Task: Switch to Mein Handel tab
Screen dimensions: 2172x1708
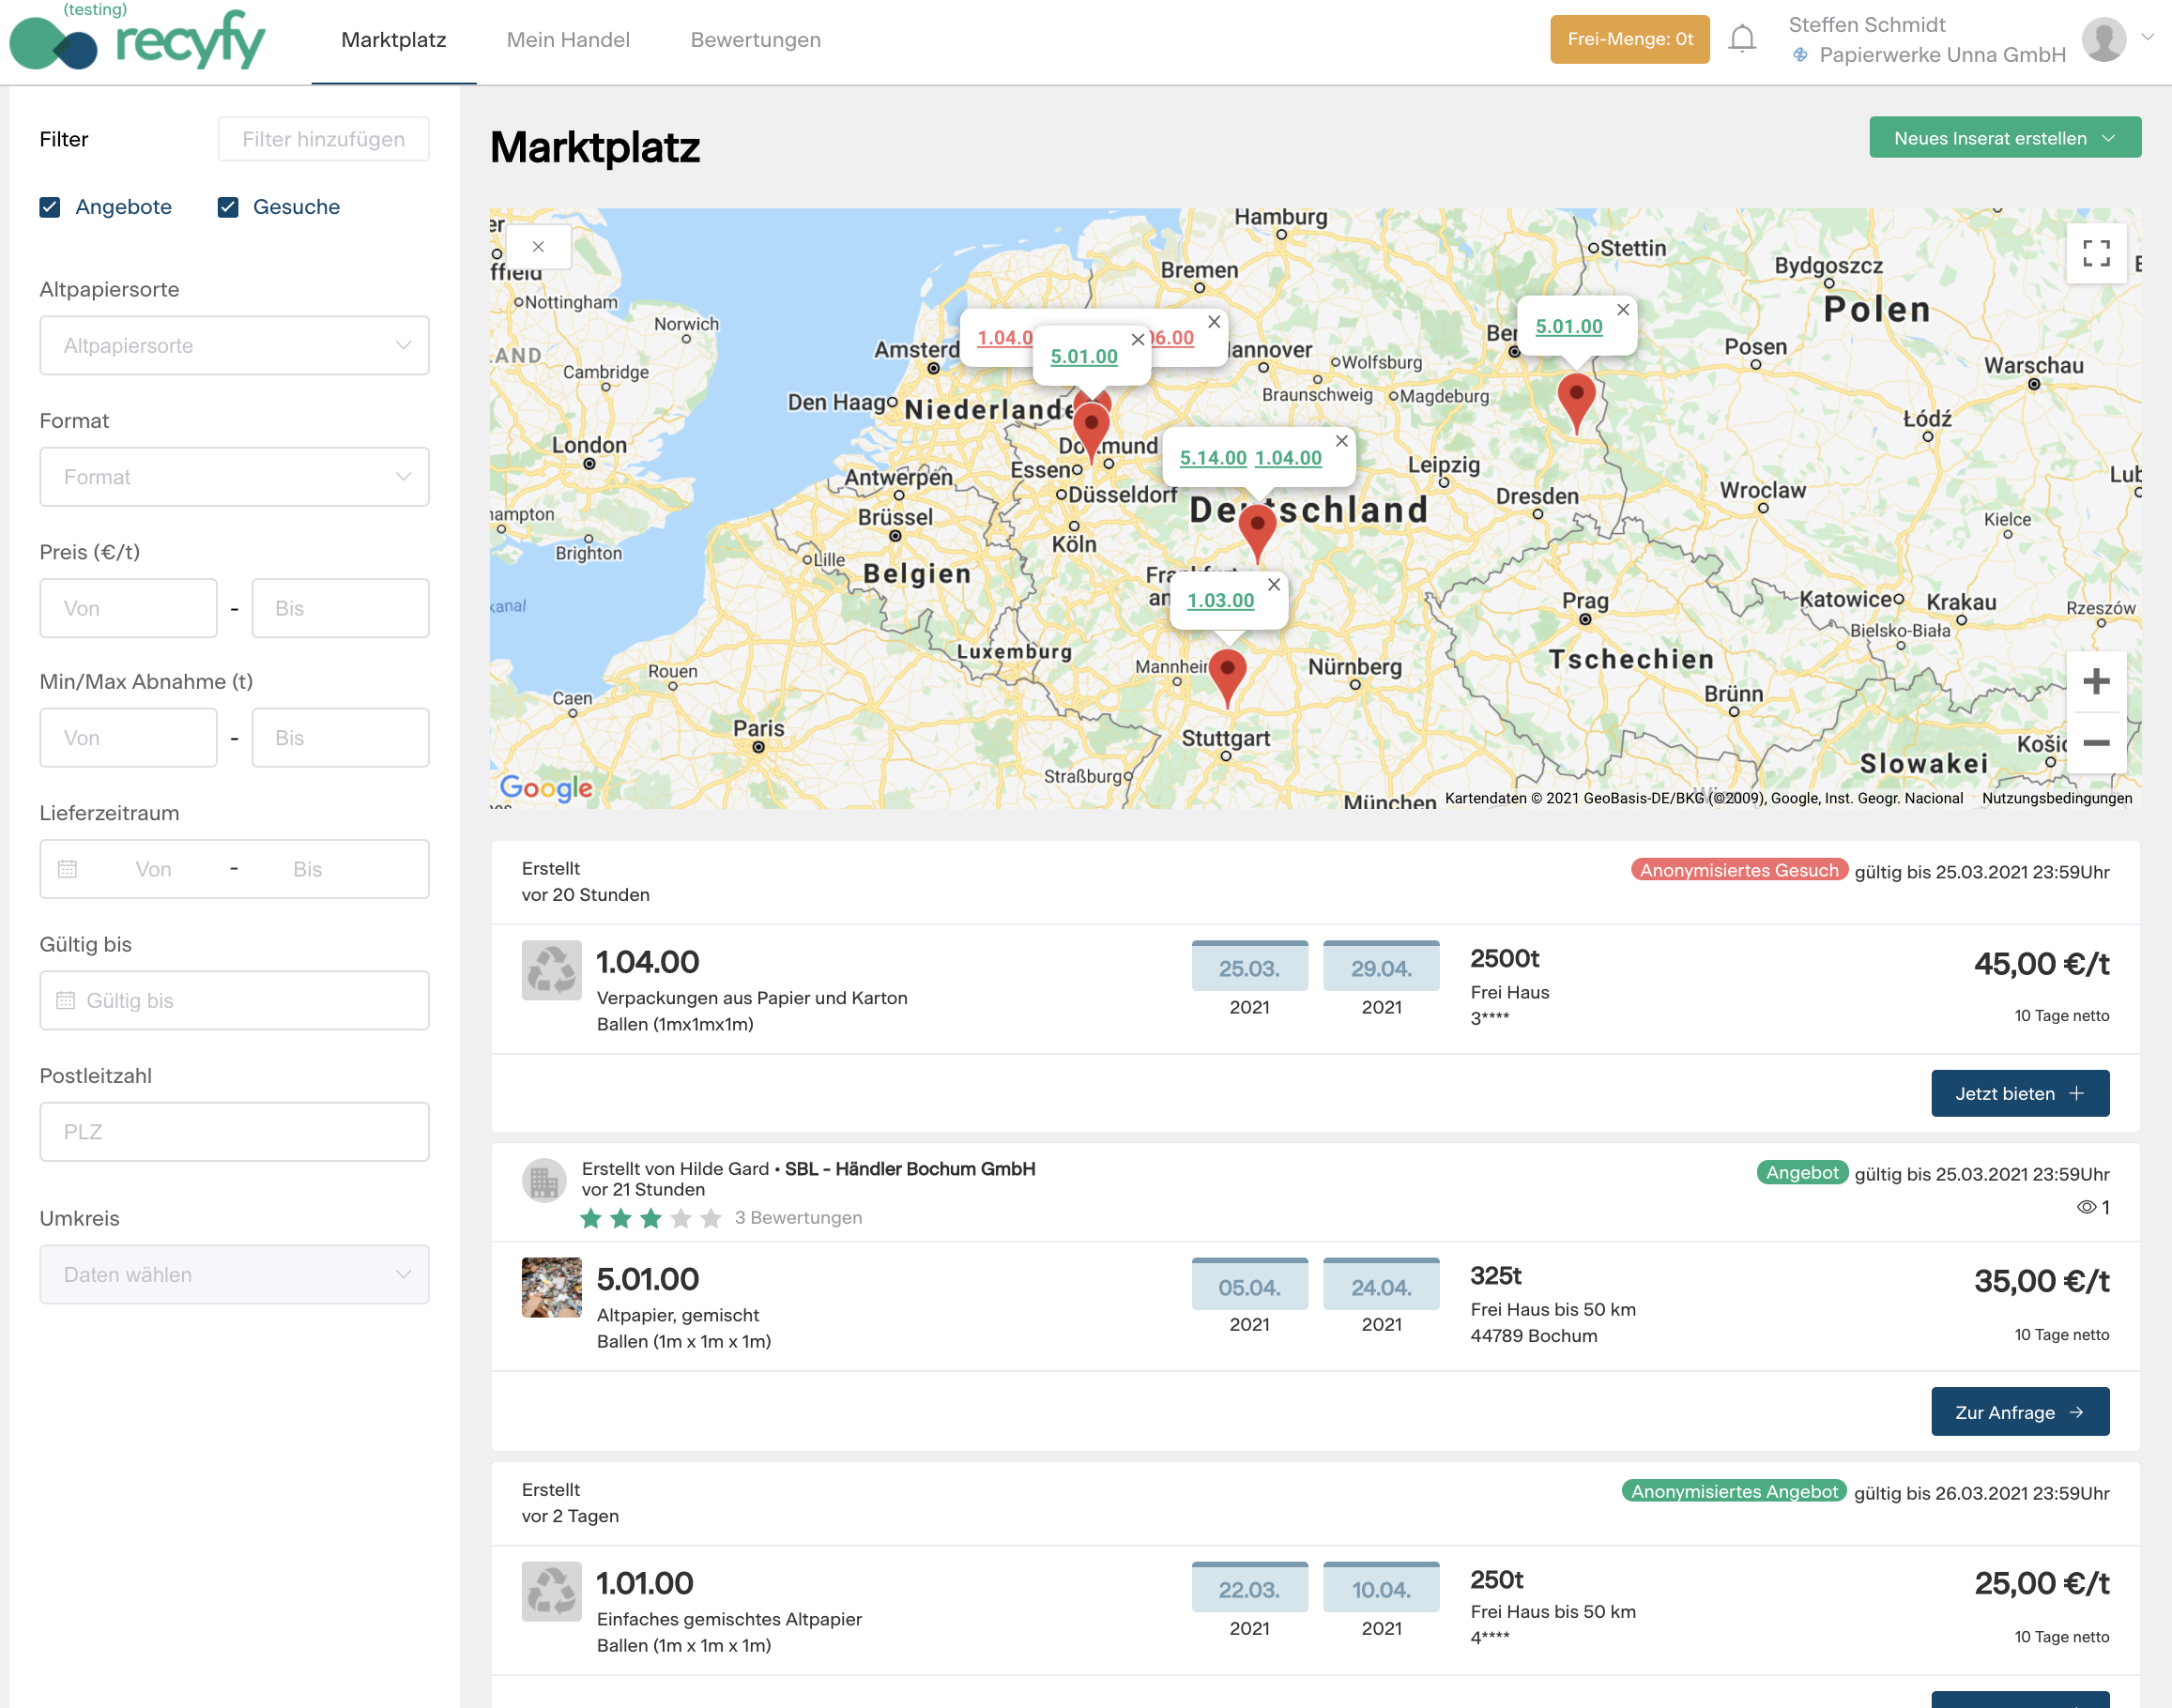Action: pos(567,40)
